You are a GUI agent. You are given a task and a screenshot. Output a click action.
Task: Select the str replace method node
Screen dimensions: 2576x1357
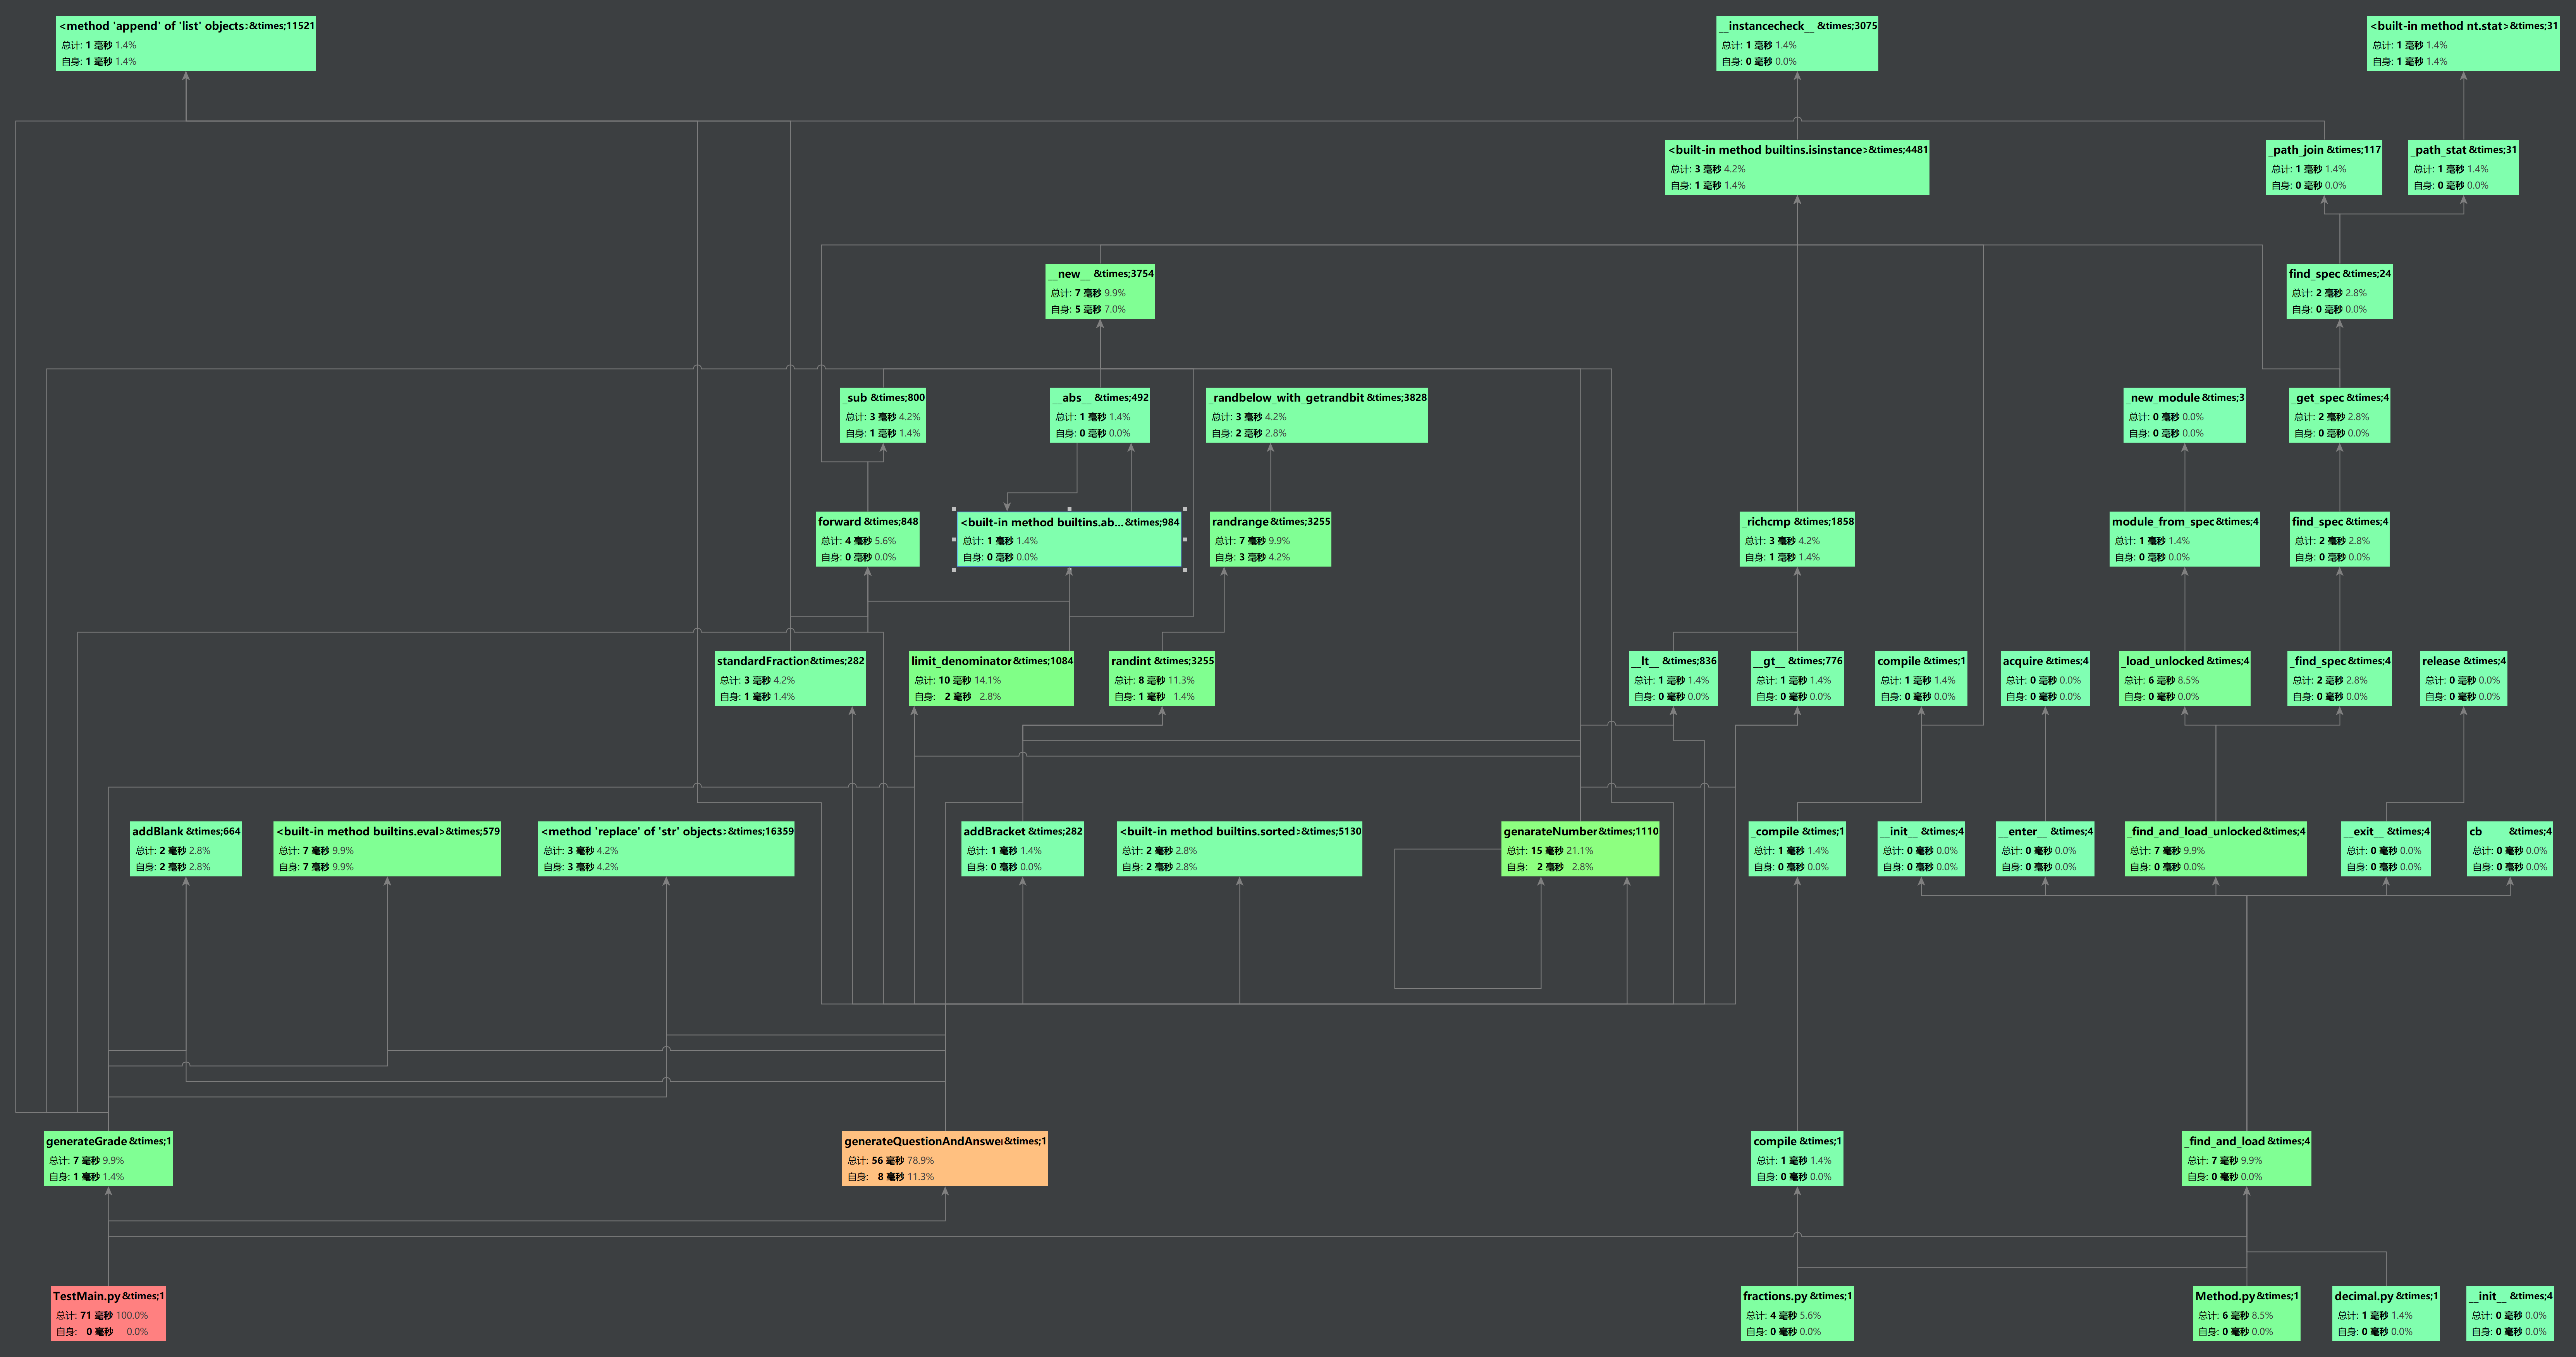666,849
